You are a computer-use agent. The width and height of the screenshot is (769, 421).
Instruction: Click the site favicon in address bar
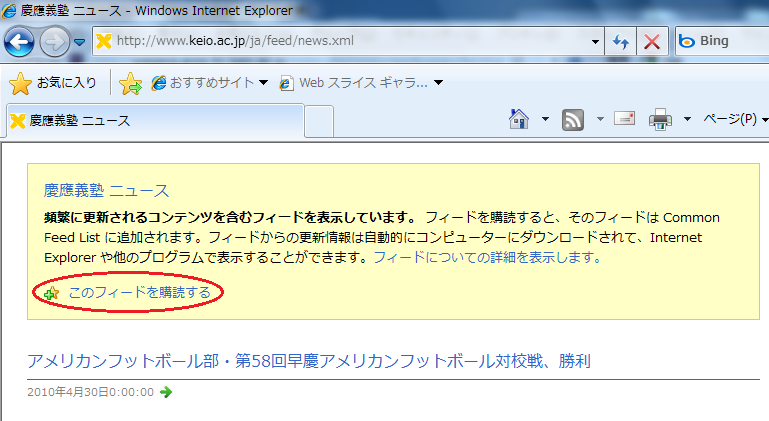[x=104, y=41]
